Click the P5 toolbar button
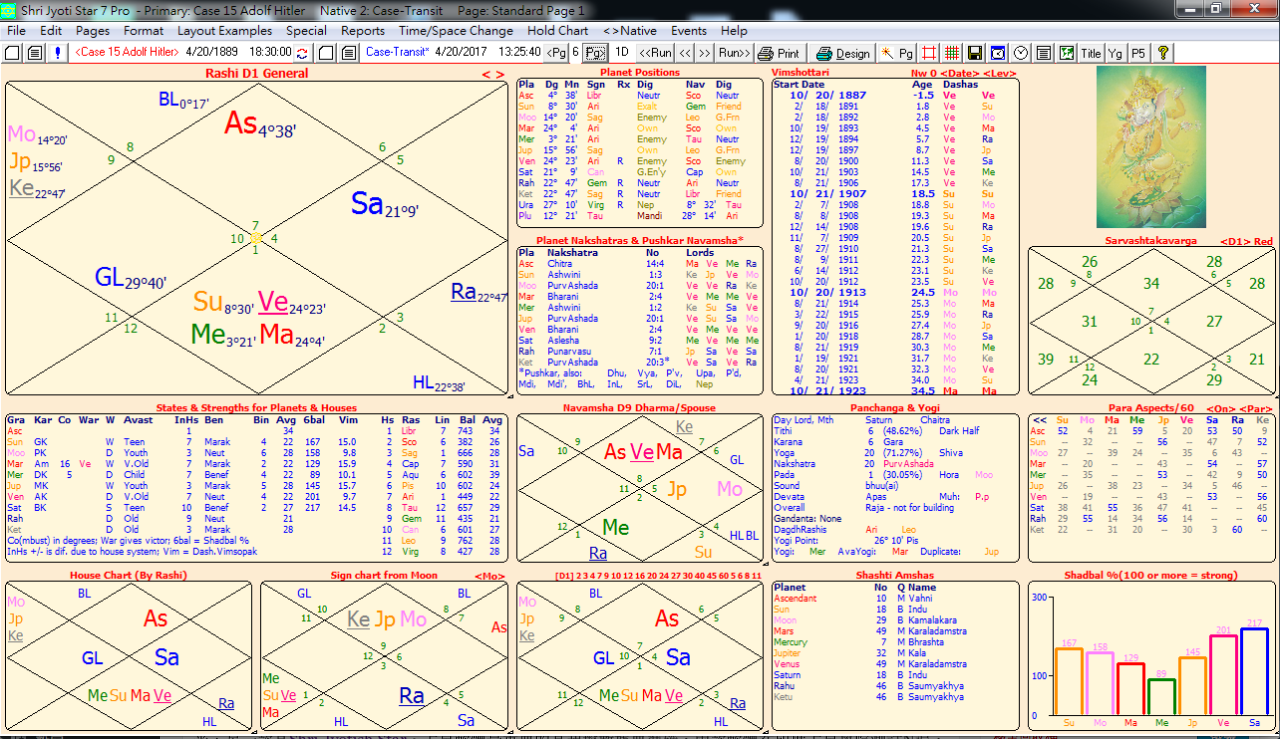Screen dimensions: 1280x739 (x=1139, y=52)
